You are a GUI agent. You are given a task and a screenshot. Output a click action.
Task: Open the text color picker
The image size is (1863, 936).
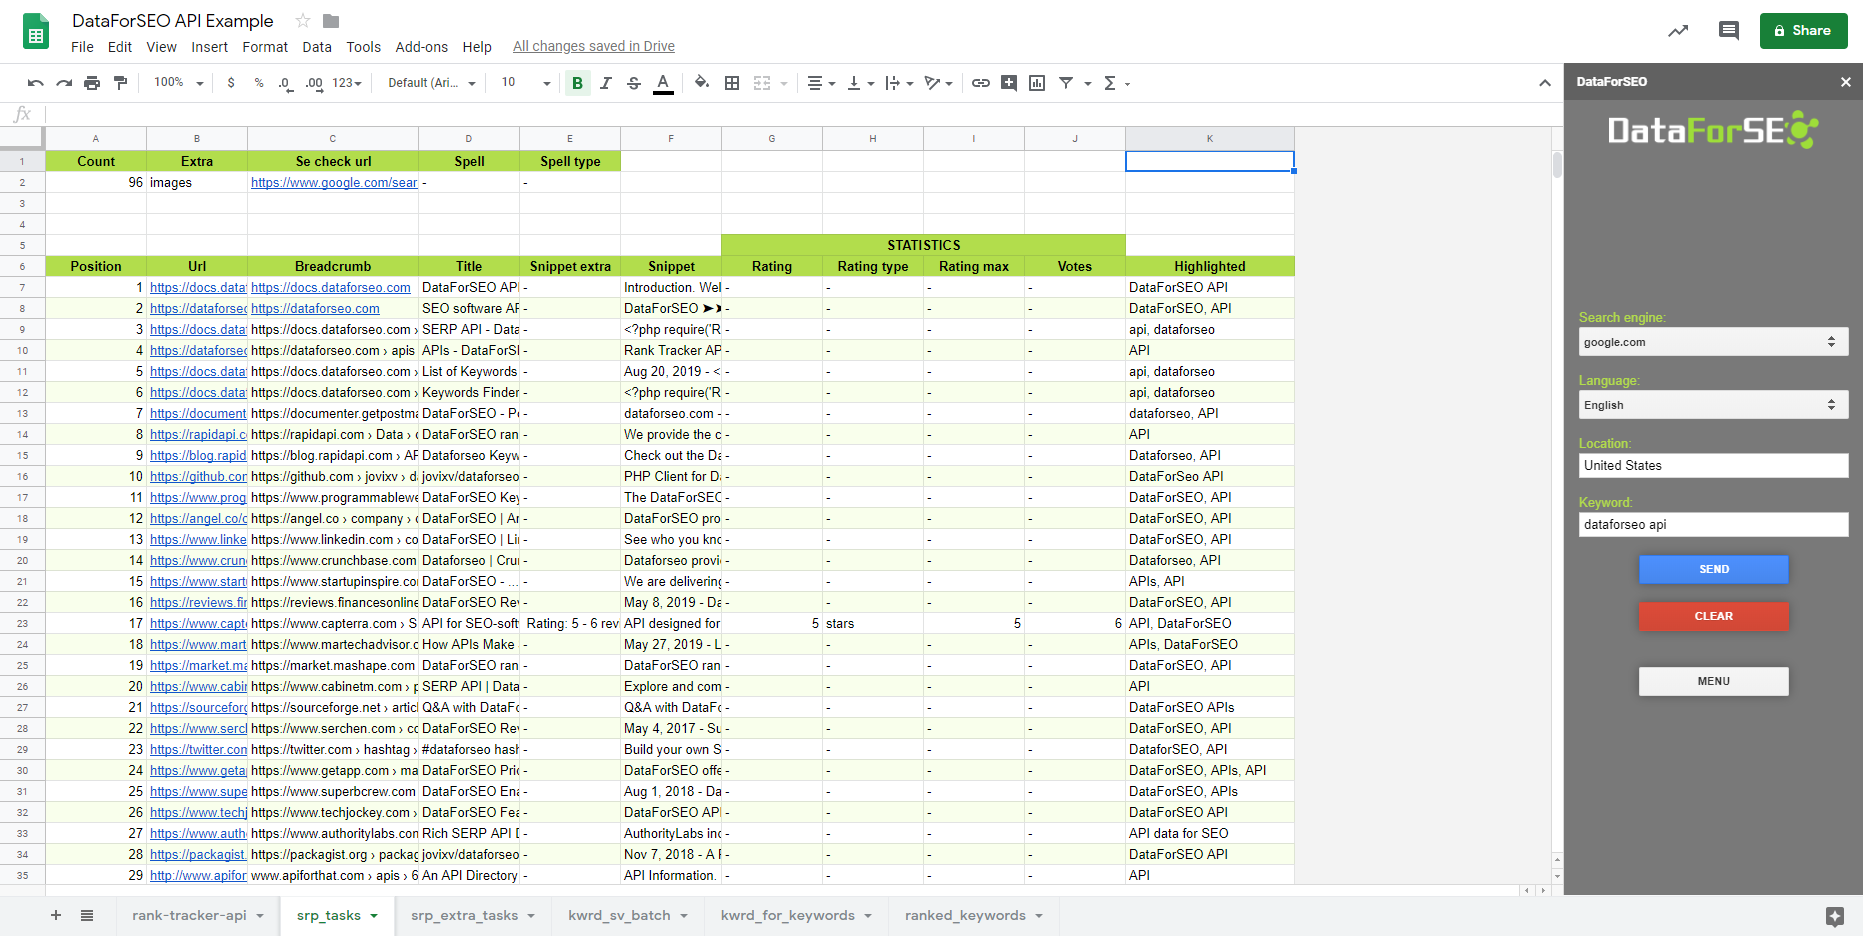663,83
